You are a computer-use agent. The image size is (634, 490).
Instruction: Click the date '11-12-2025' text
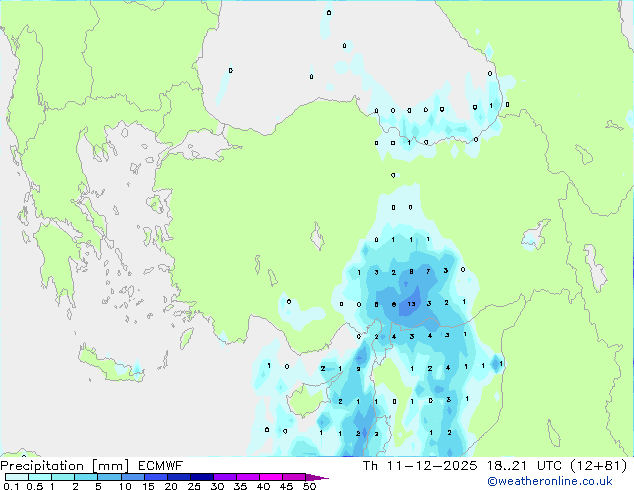pyautogui.click(x=432, y=466)
